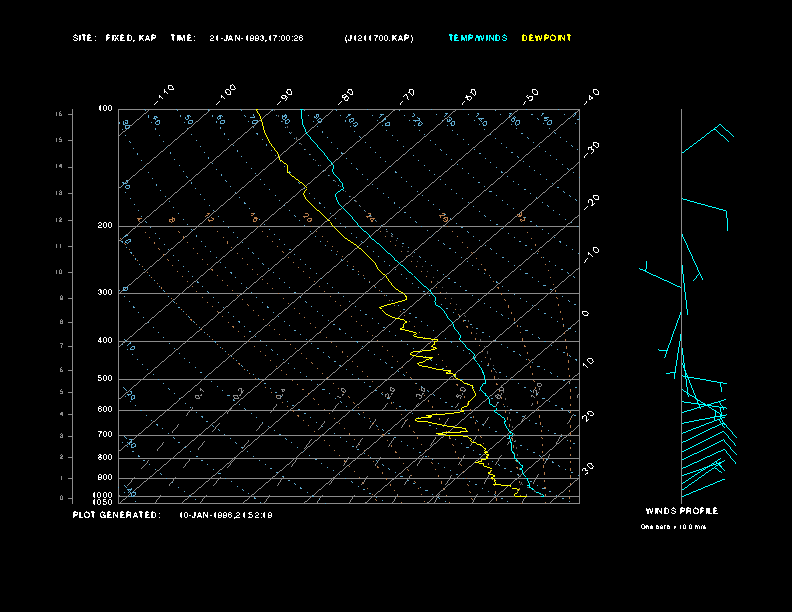Click the '(J1211700.KAP)' file name
792x612 pixels.
click(x=379, y=38)
